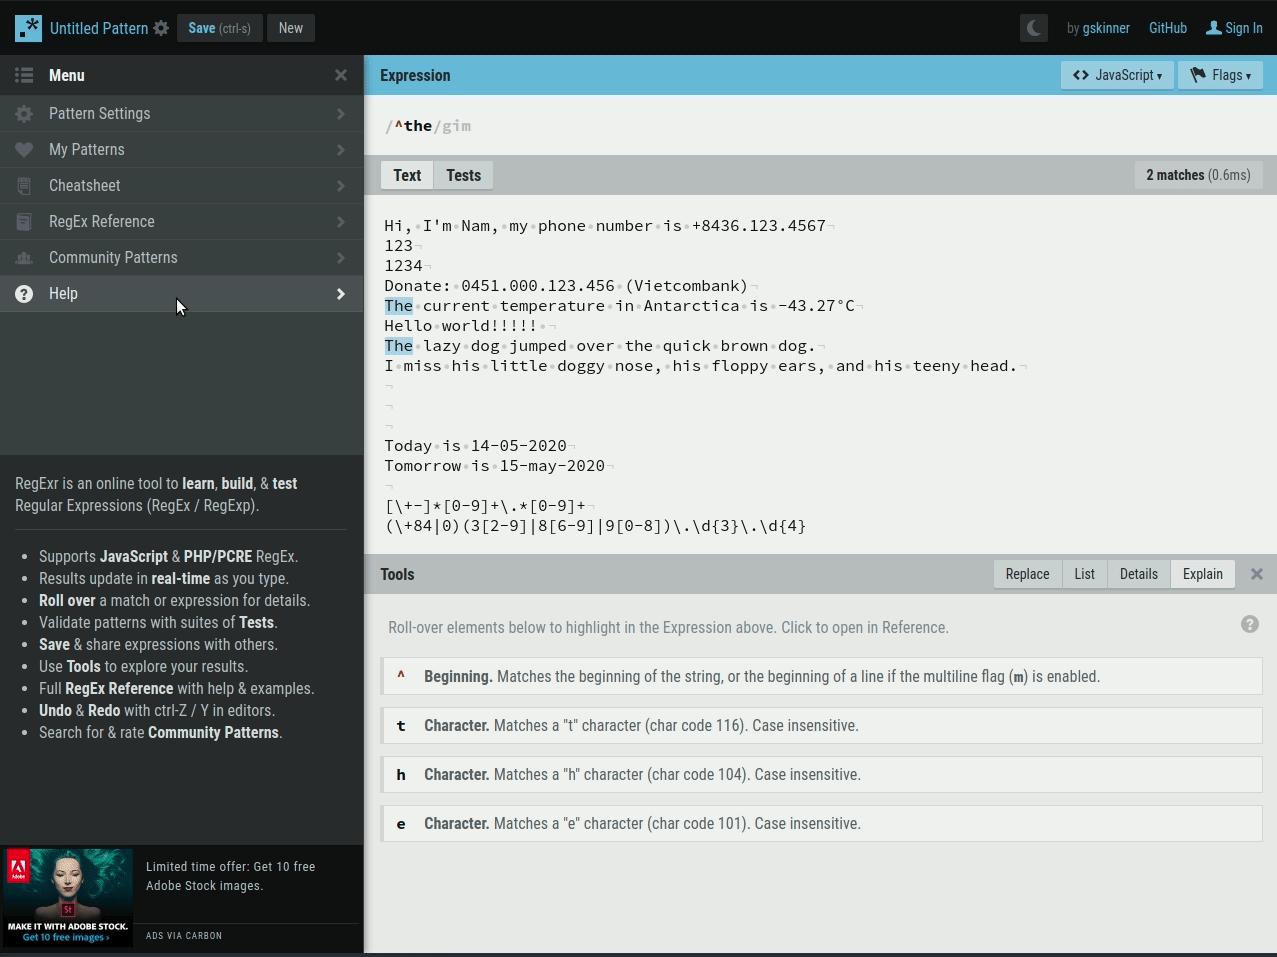Switch to the Tests tab
The height and width of the screenshot is (957, 1277).
pos(463,175)
